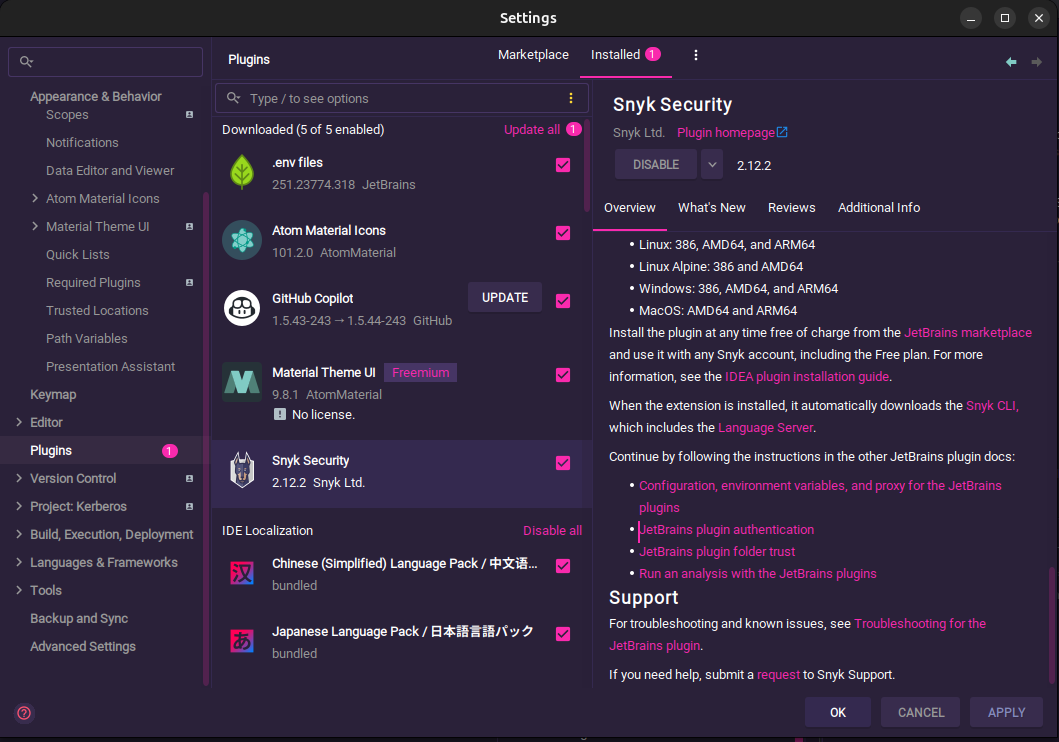Toggle the Japanese Language Pack checkbox

(x=563, y=634)
